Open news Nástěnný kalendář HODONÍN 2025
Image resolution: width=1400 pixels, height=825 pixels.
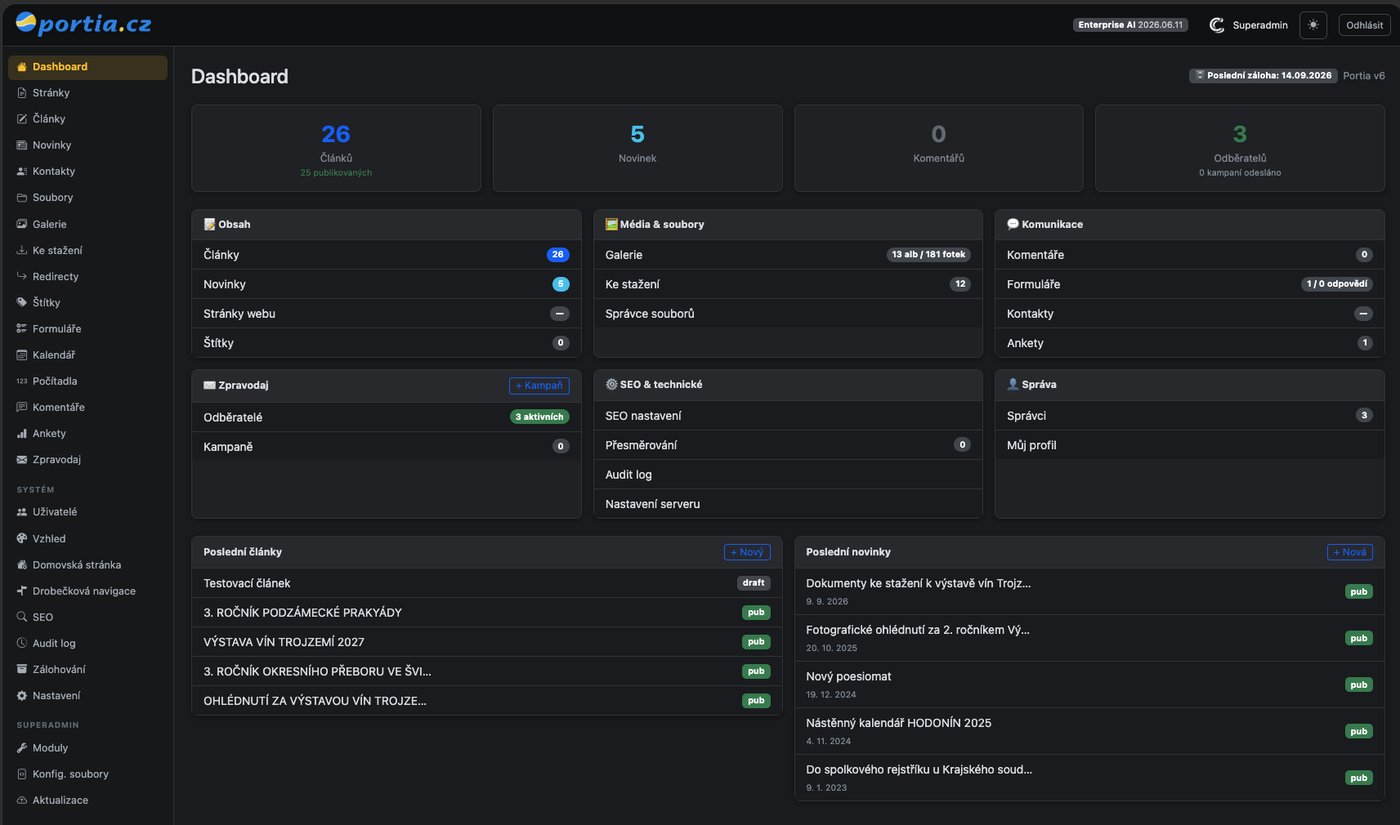click(x=1090, y=731)
